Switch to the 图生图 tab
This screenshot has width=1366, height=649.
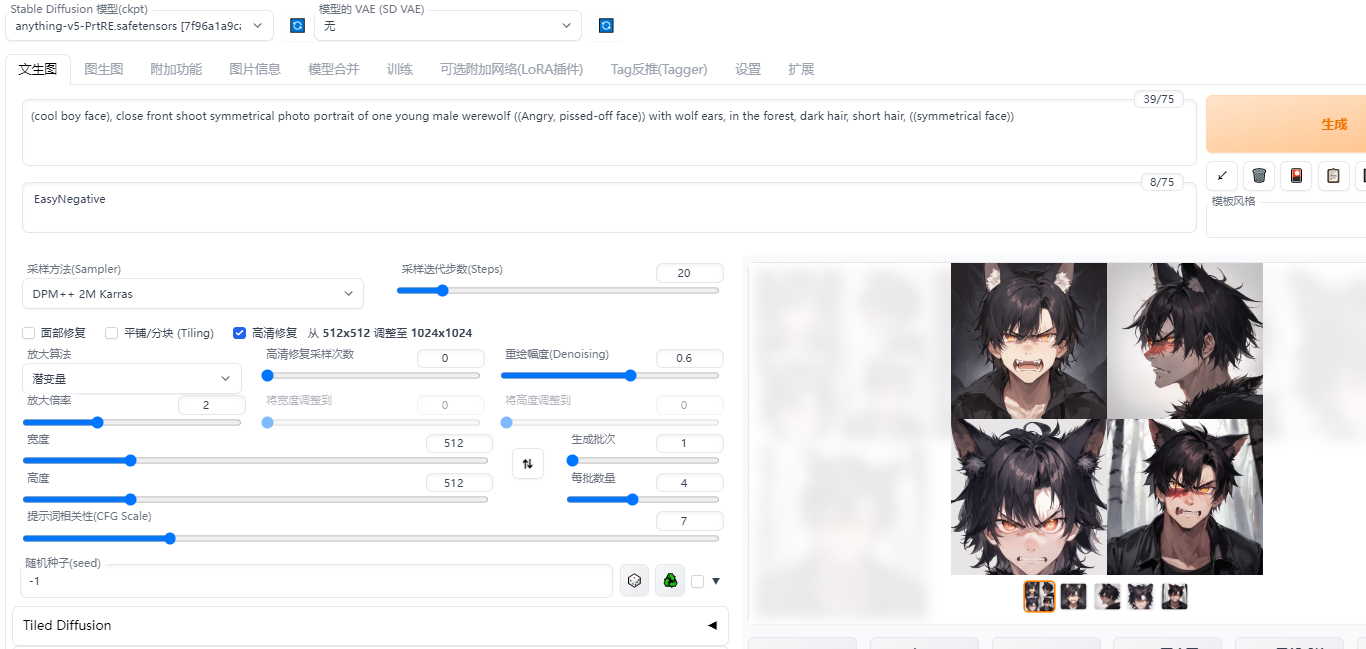click(x=104, y=69)
